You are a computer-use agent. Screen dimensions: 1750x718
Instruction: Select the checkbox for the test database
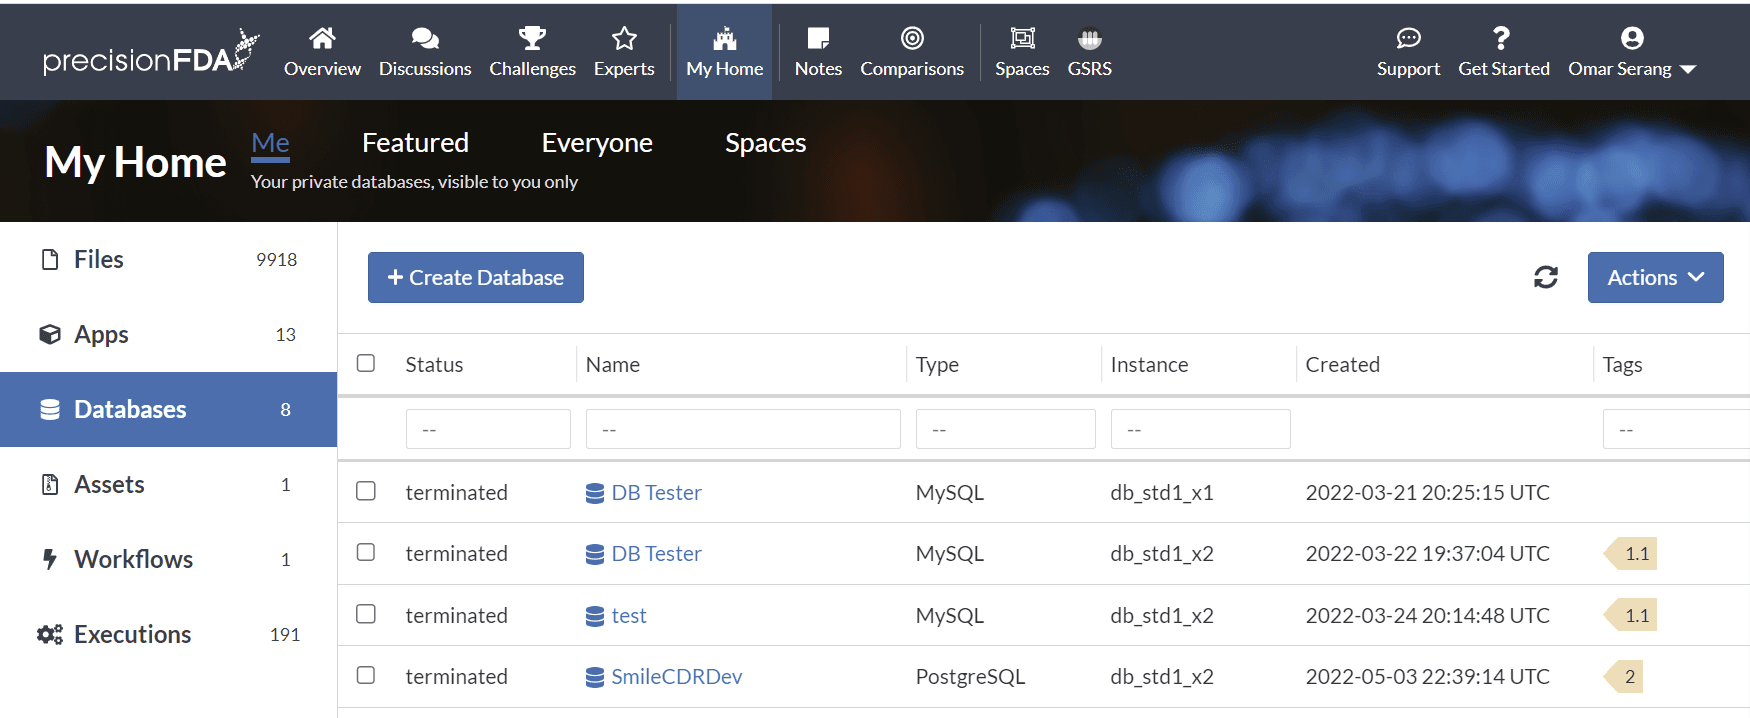[x=366, y=614]
